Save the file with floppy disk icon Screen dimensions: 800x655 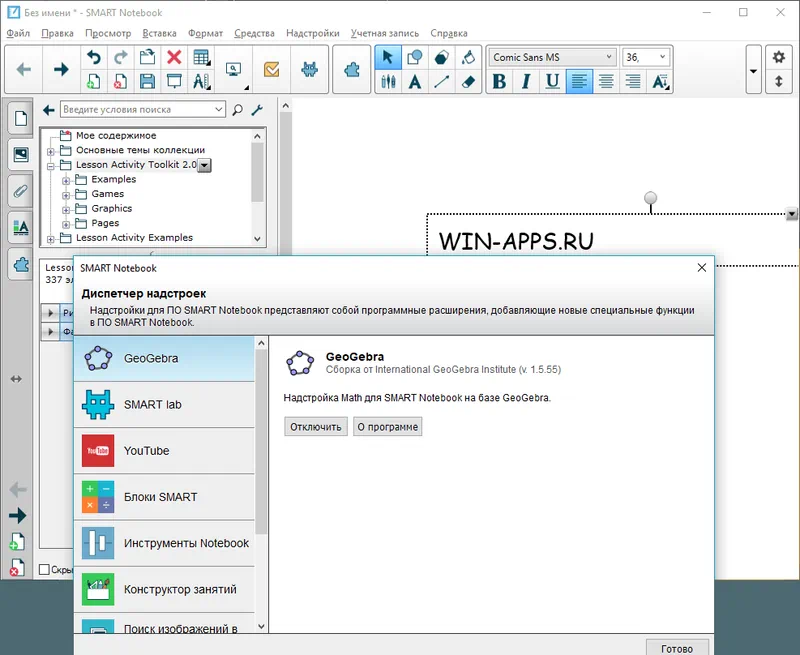[147, 81]
